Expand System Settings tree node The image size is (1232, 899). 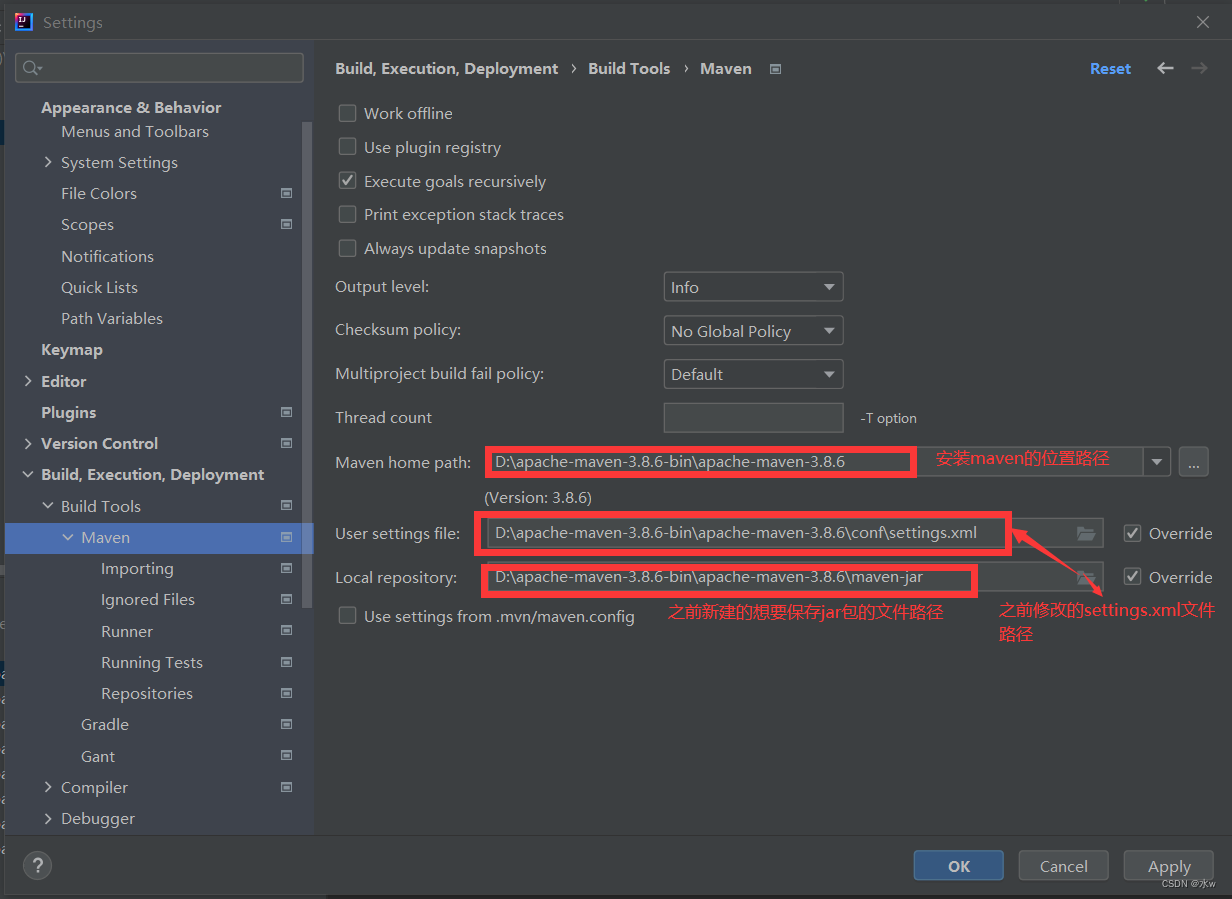point(48,162)
